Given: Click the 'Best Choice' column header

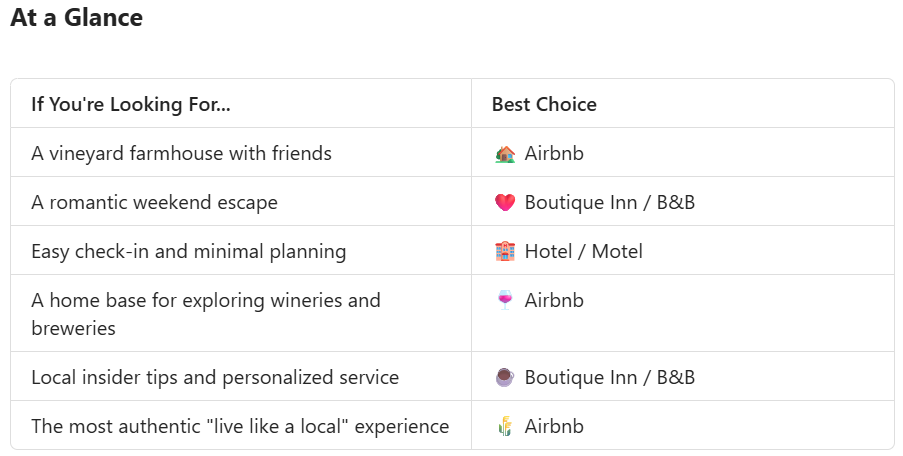Looking at the screenshot, I should click(x=544, y=104).
